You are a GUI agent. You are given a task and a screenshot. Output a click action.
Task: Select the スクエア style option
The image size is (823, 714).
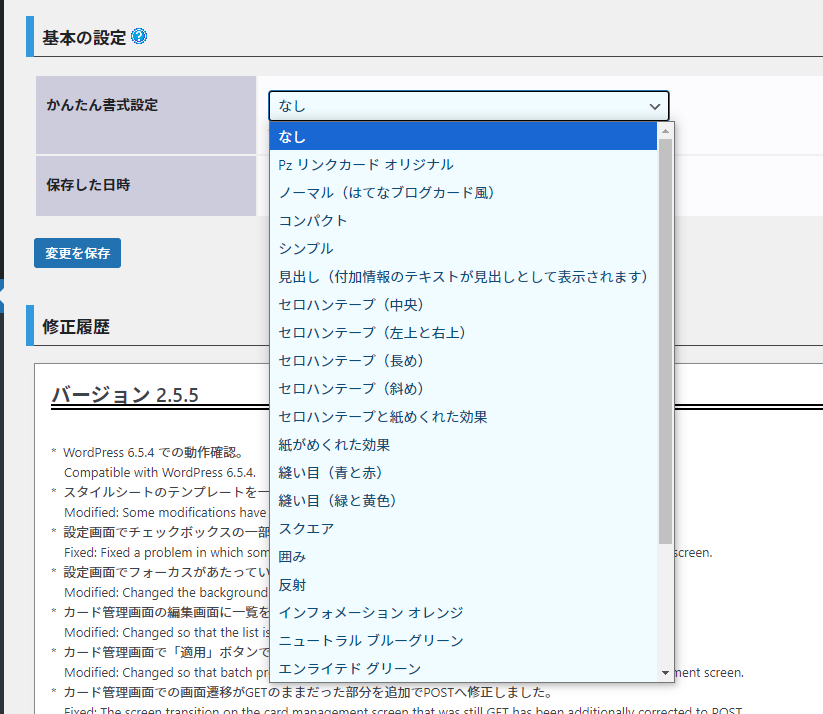click(306, 528)
